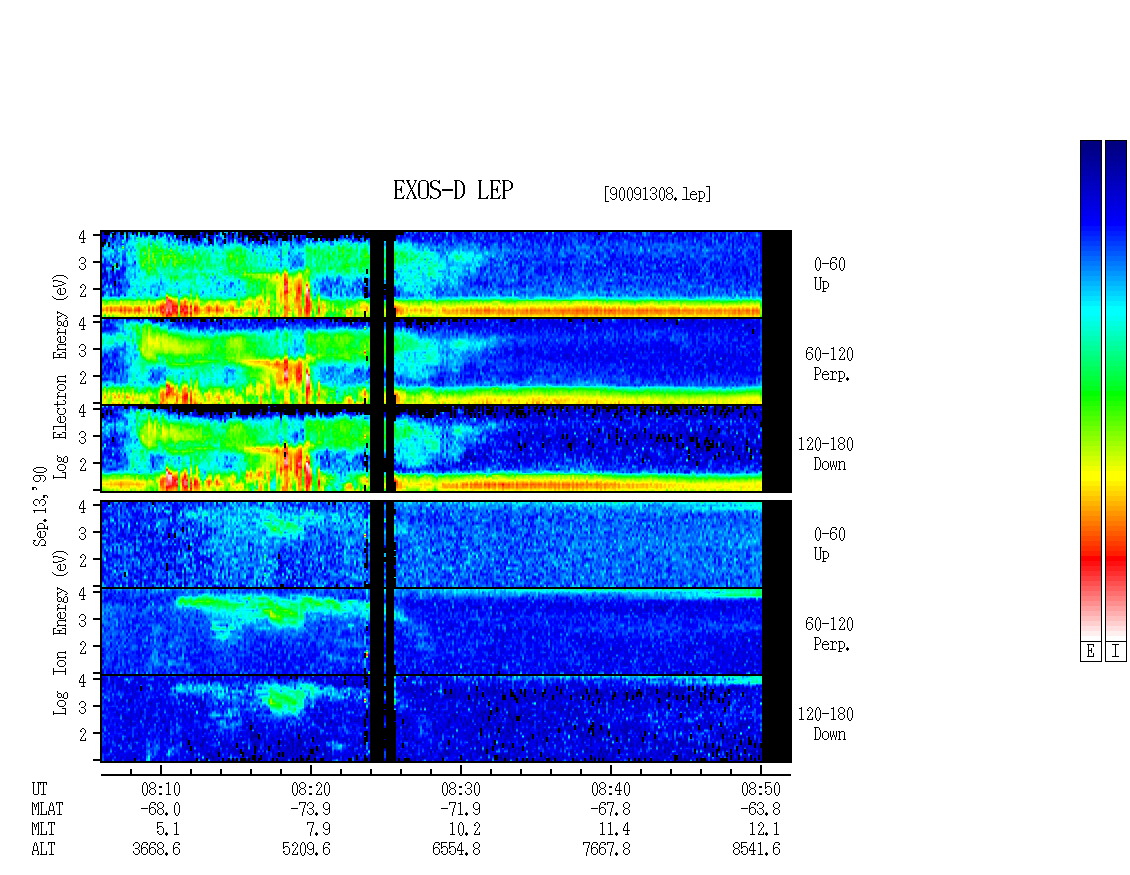Select the ALT value 7667.8

606,850
